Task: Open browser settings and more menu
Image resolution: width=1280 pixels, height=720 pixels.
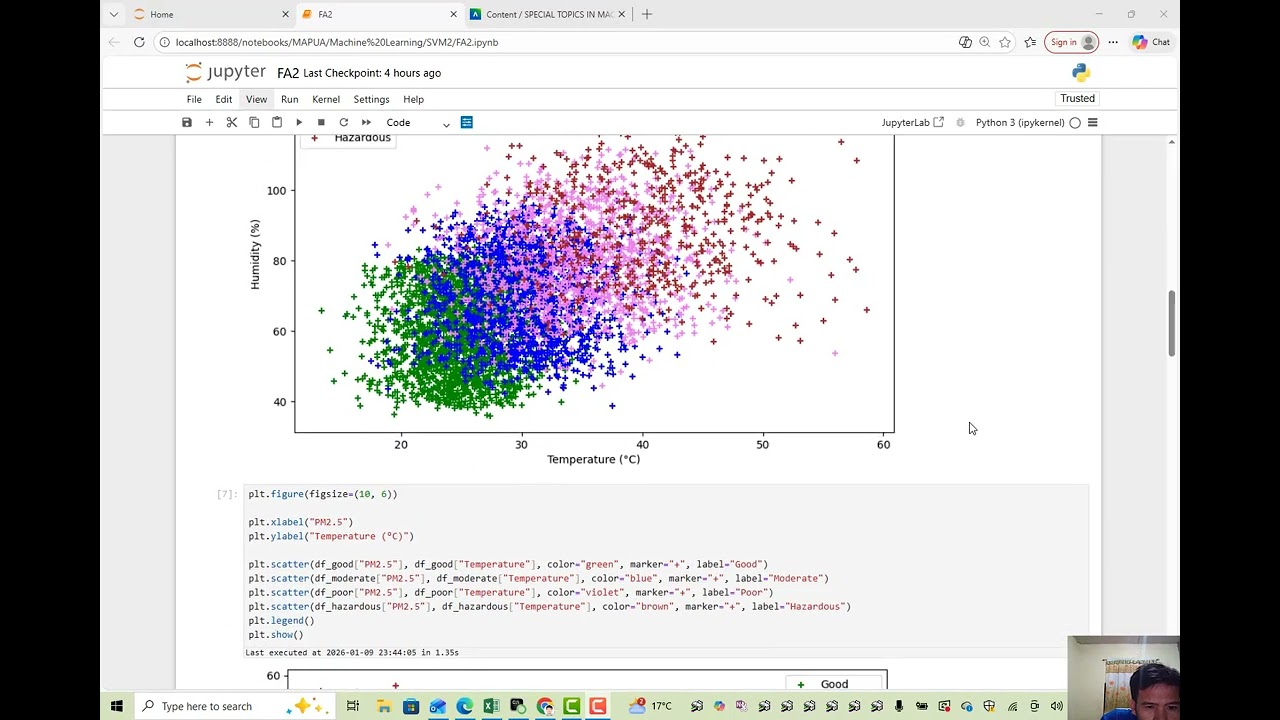Action: pyautogui.click(x=1113, y=42)
